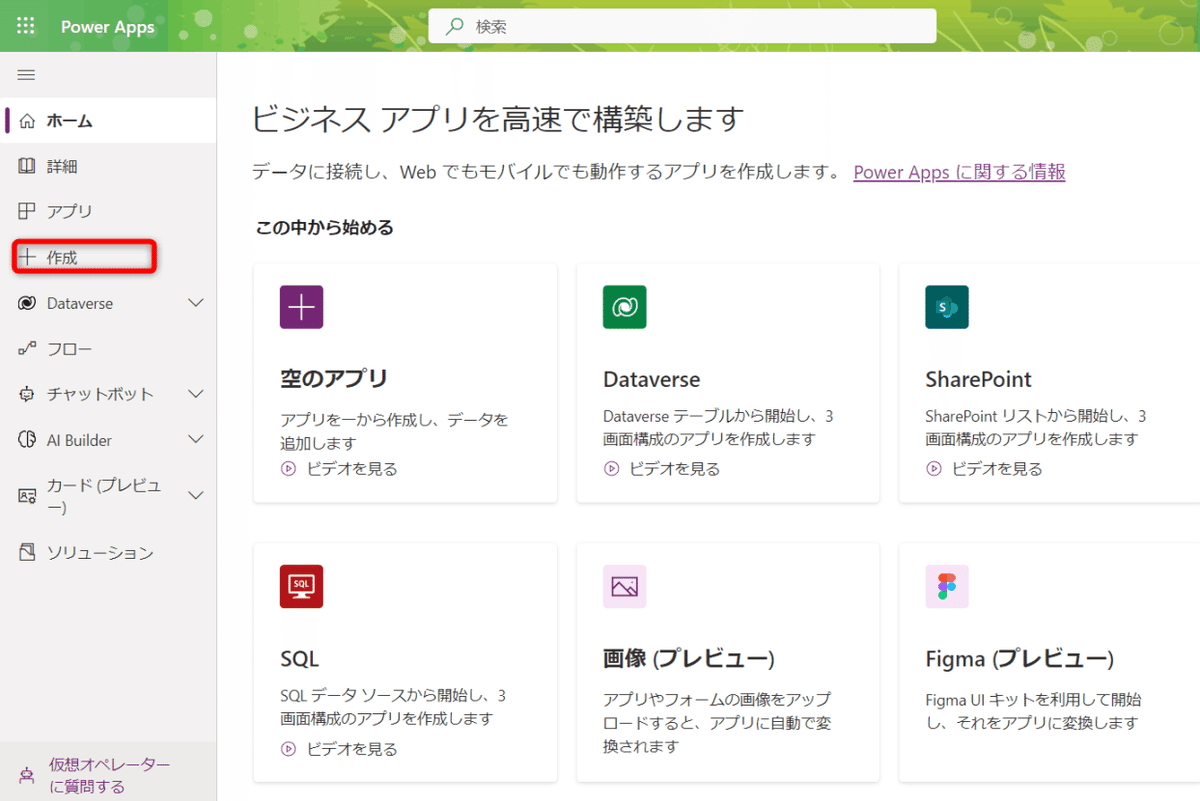Click the Power Apps title in header
1200x801 pixels.
tap(108, 27)
